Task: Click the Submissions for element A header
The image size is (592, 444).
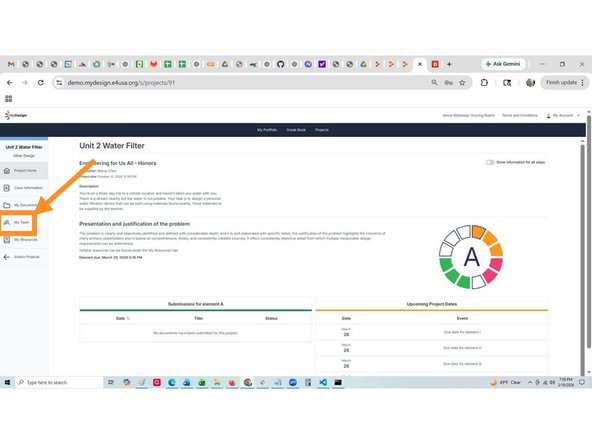Action: tap(196, 304)
